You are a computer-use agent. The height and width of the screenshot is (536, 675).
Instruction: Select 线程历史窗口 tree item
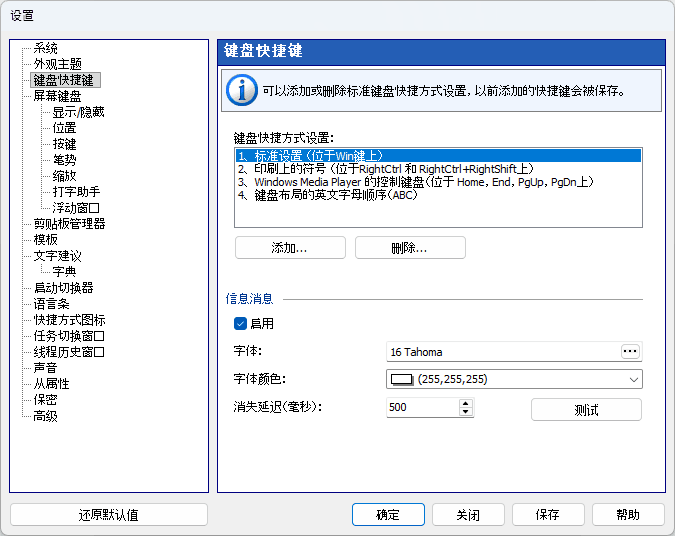point(69,352)
